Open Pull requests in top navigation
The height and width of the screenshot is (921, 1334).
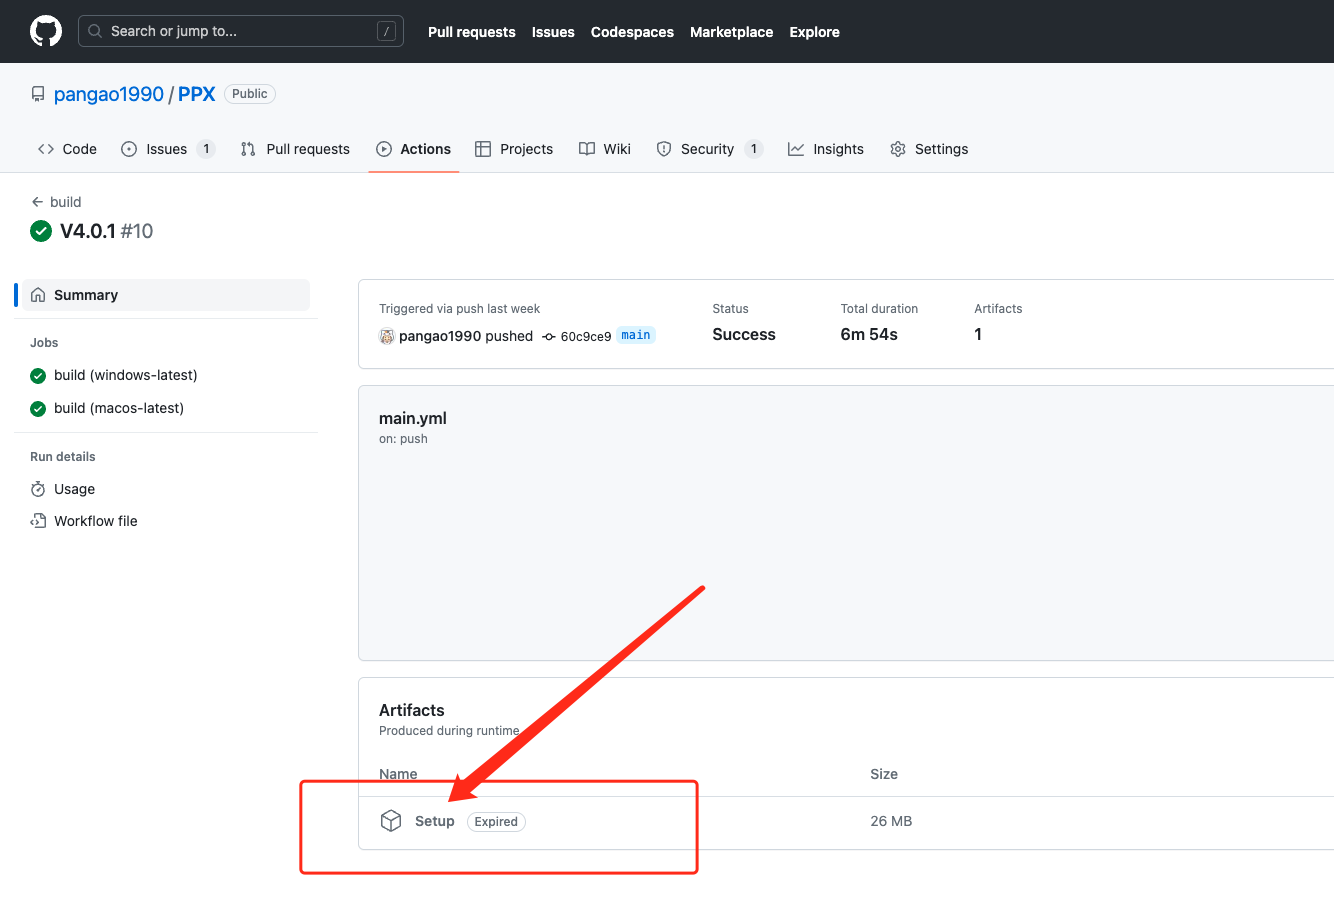tap(472, 32)
